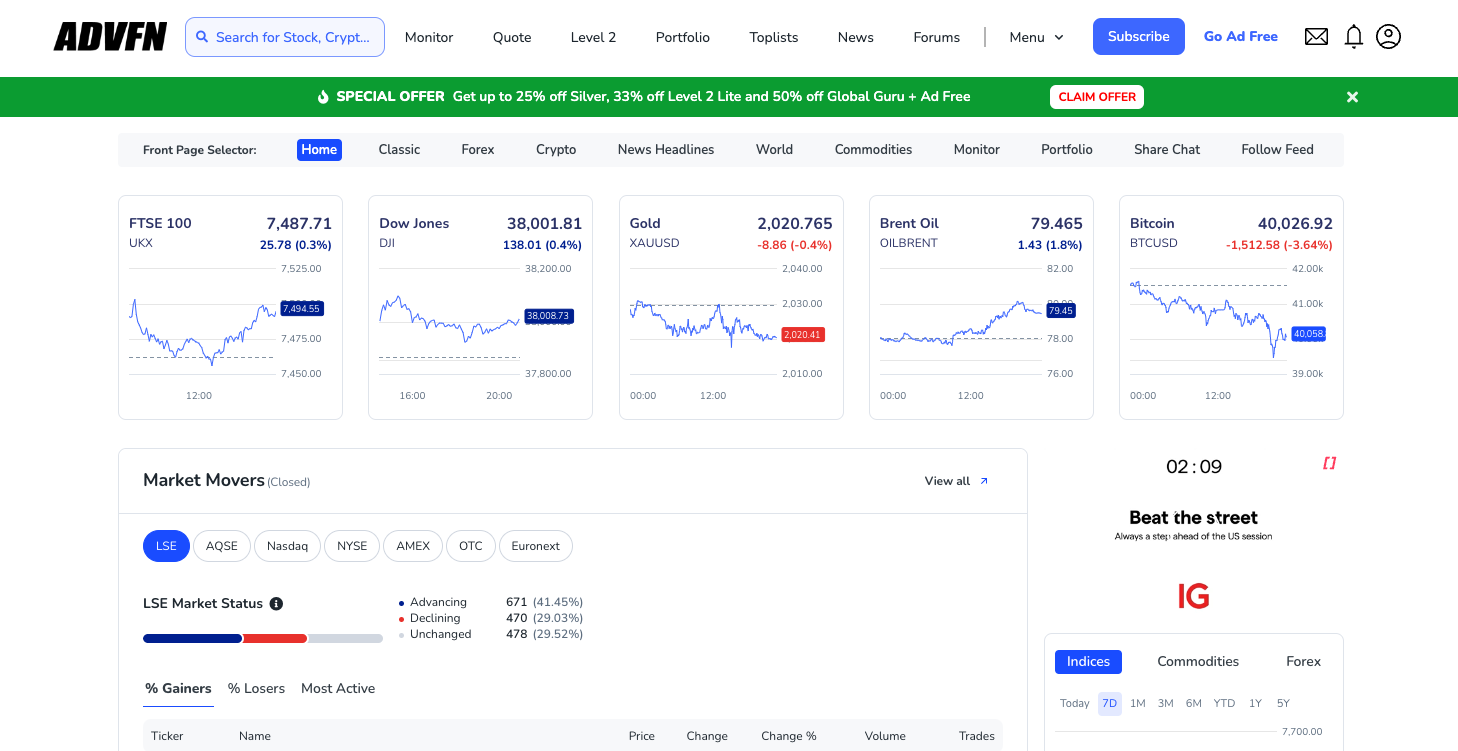Open Forums in top navigation
This screenshot has width=1458, height=751.
coord(937,37)
